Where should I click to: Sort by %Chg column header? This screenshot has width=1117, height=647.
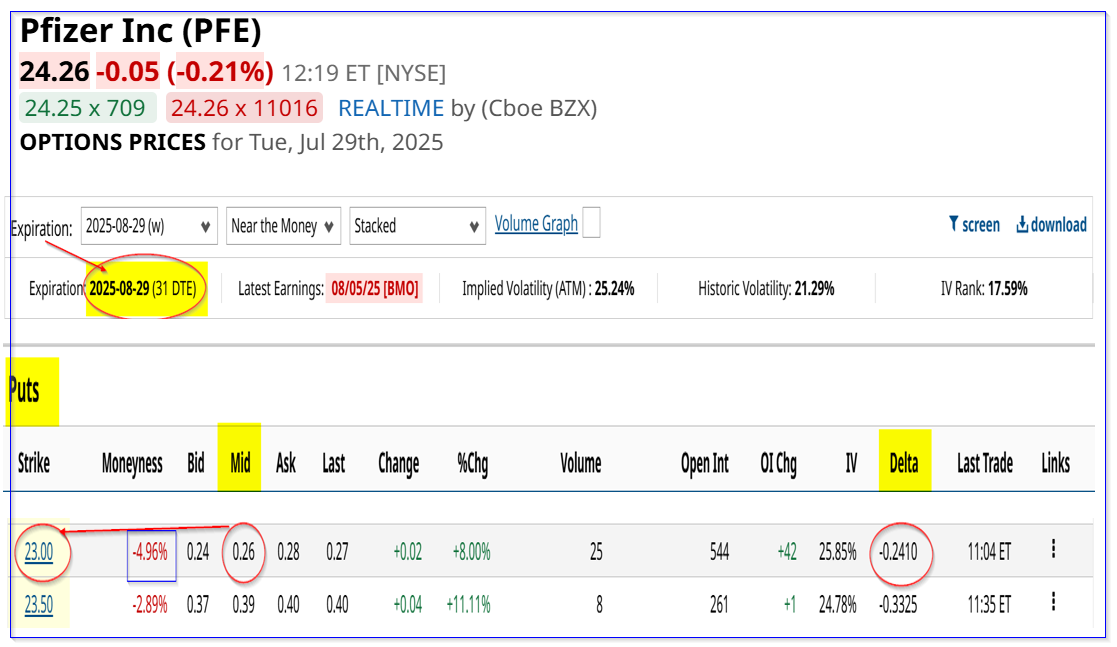(472, 463)
